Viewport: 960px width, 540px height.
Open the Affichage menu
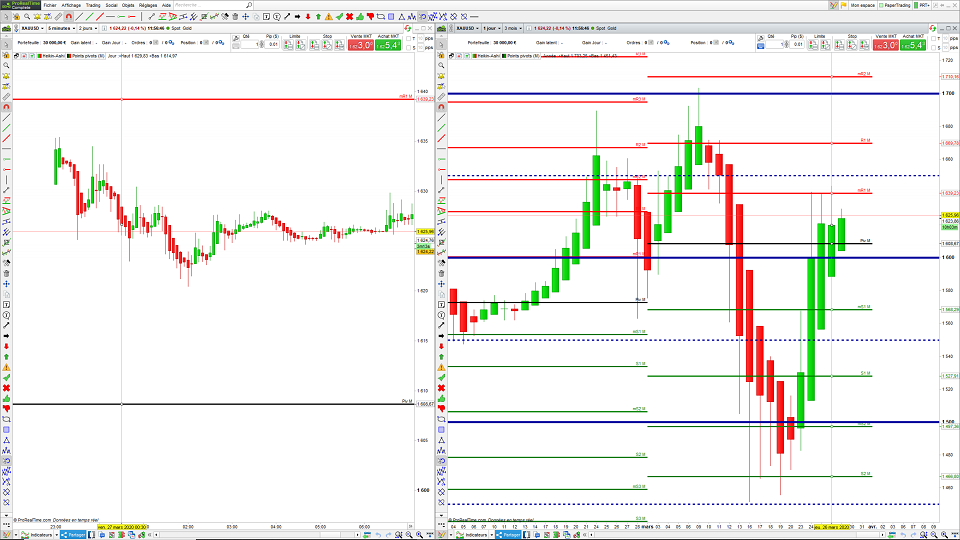71,5
